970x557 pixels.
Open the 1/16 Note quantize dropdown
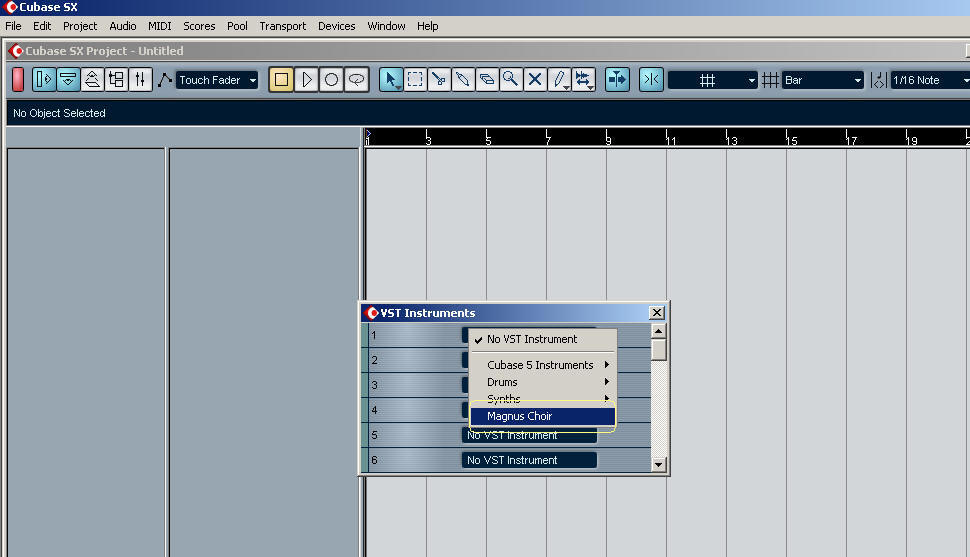(x=930, y=80)
